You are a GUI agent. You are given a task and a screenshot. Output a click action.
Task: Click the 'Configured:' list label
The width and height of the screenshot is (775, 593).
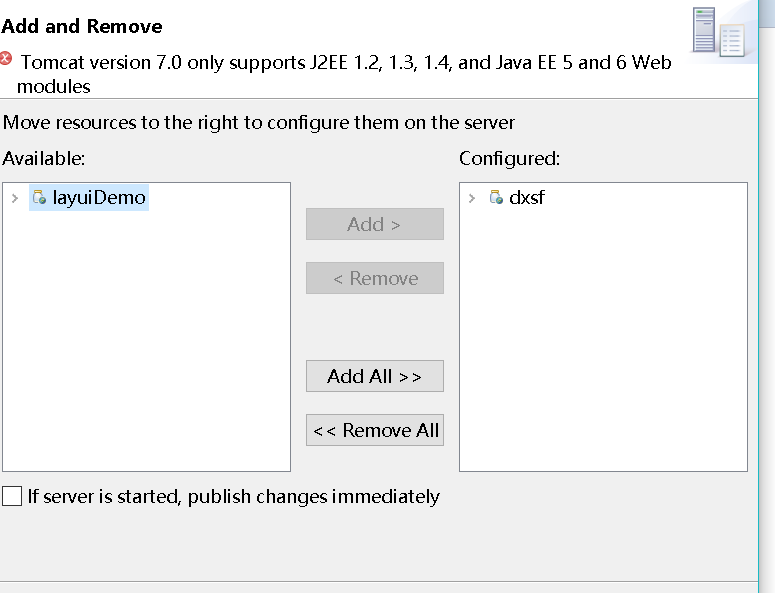coord(509,158)
